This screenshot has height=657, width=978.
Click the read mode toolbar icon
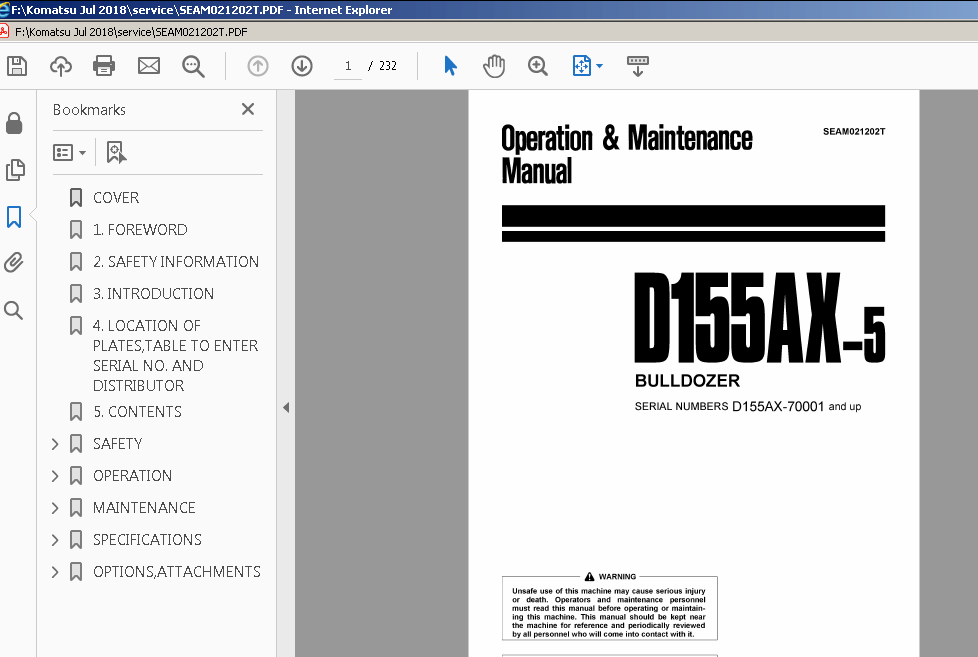637,66
